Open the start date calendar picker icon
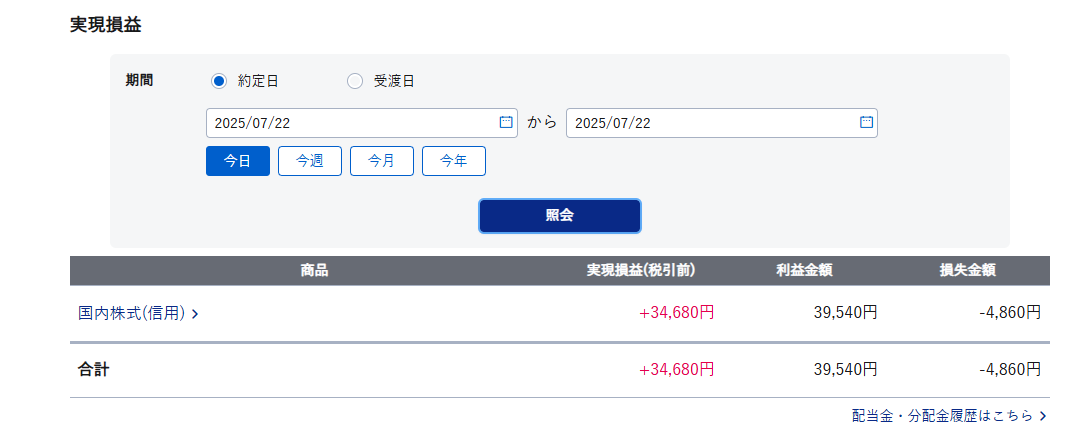1072x433 pixels. tap(506, 122)
